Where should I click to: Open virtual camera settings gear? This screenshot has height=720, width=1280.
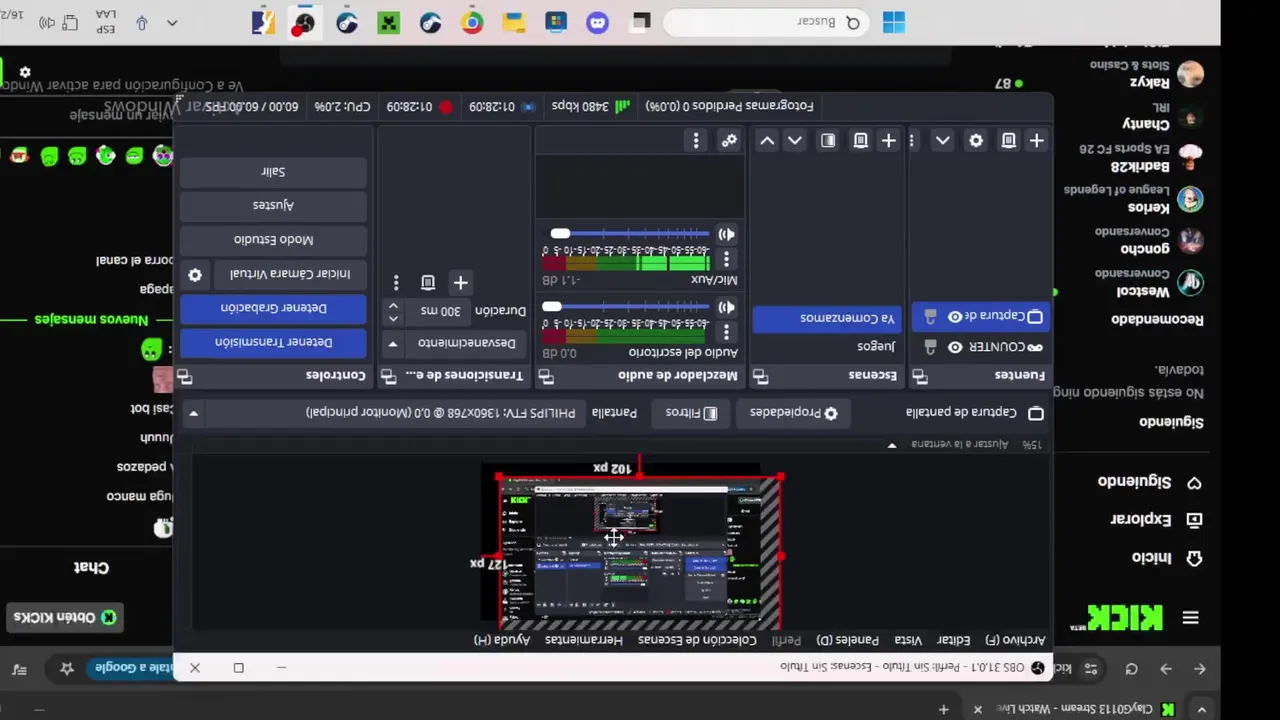click(x=195, y=274)
